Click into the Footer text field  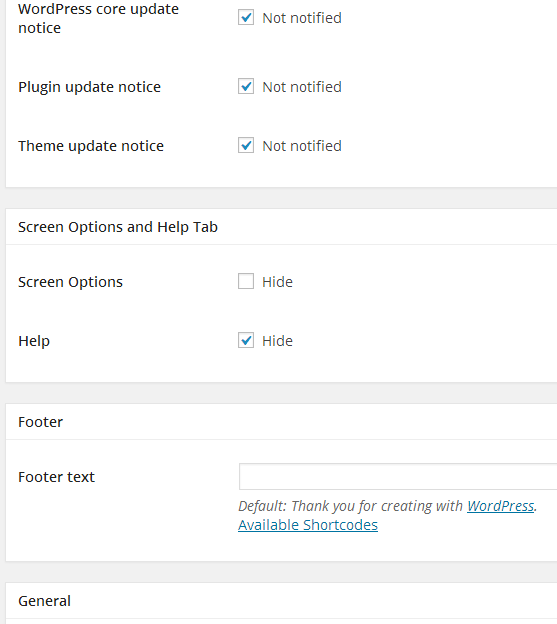coord(398,476)
